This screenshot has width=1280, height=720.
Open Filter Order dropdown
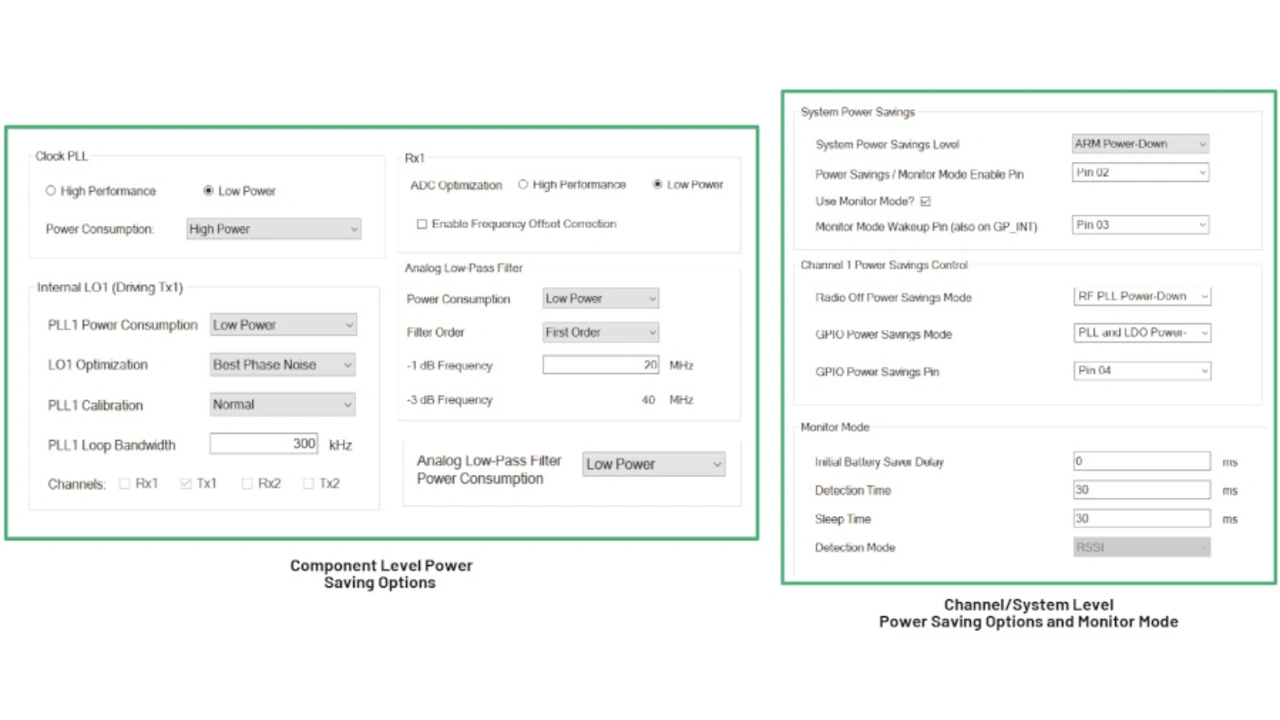(600, 332)
